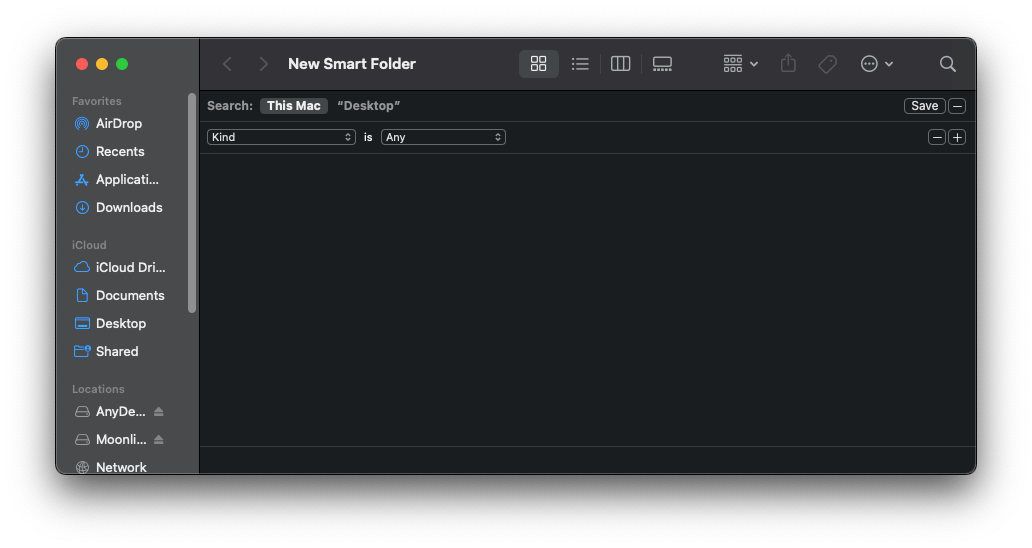Eject the AnyDe... volume

point(159,411)
